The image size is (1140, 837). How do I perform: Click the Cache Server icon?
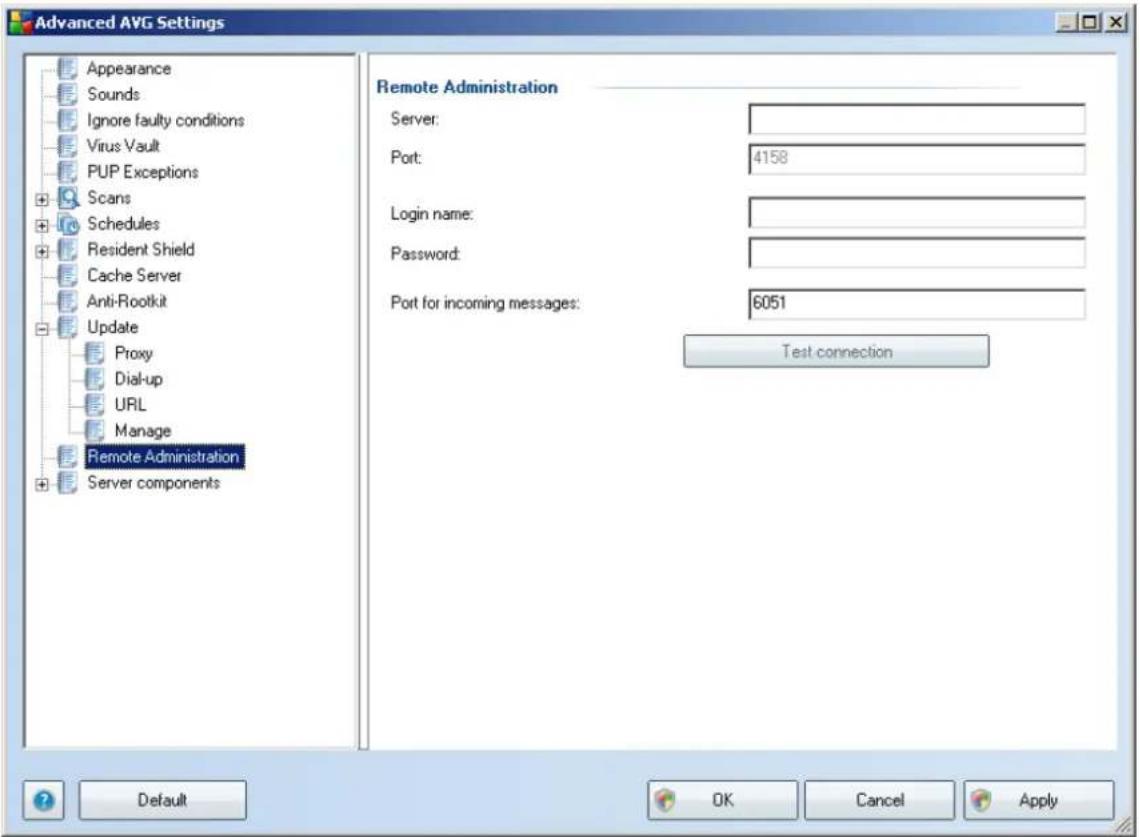[67, 276]
